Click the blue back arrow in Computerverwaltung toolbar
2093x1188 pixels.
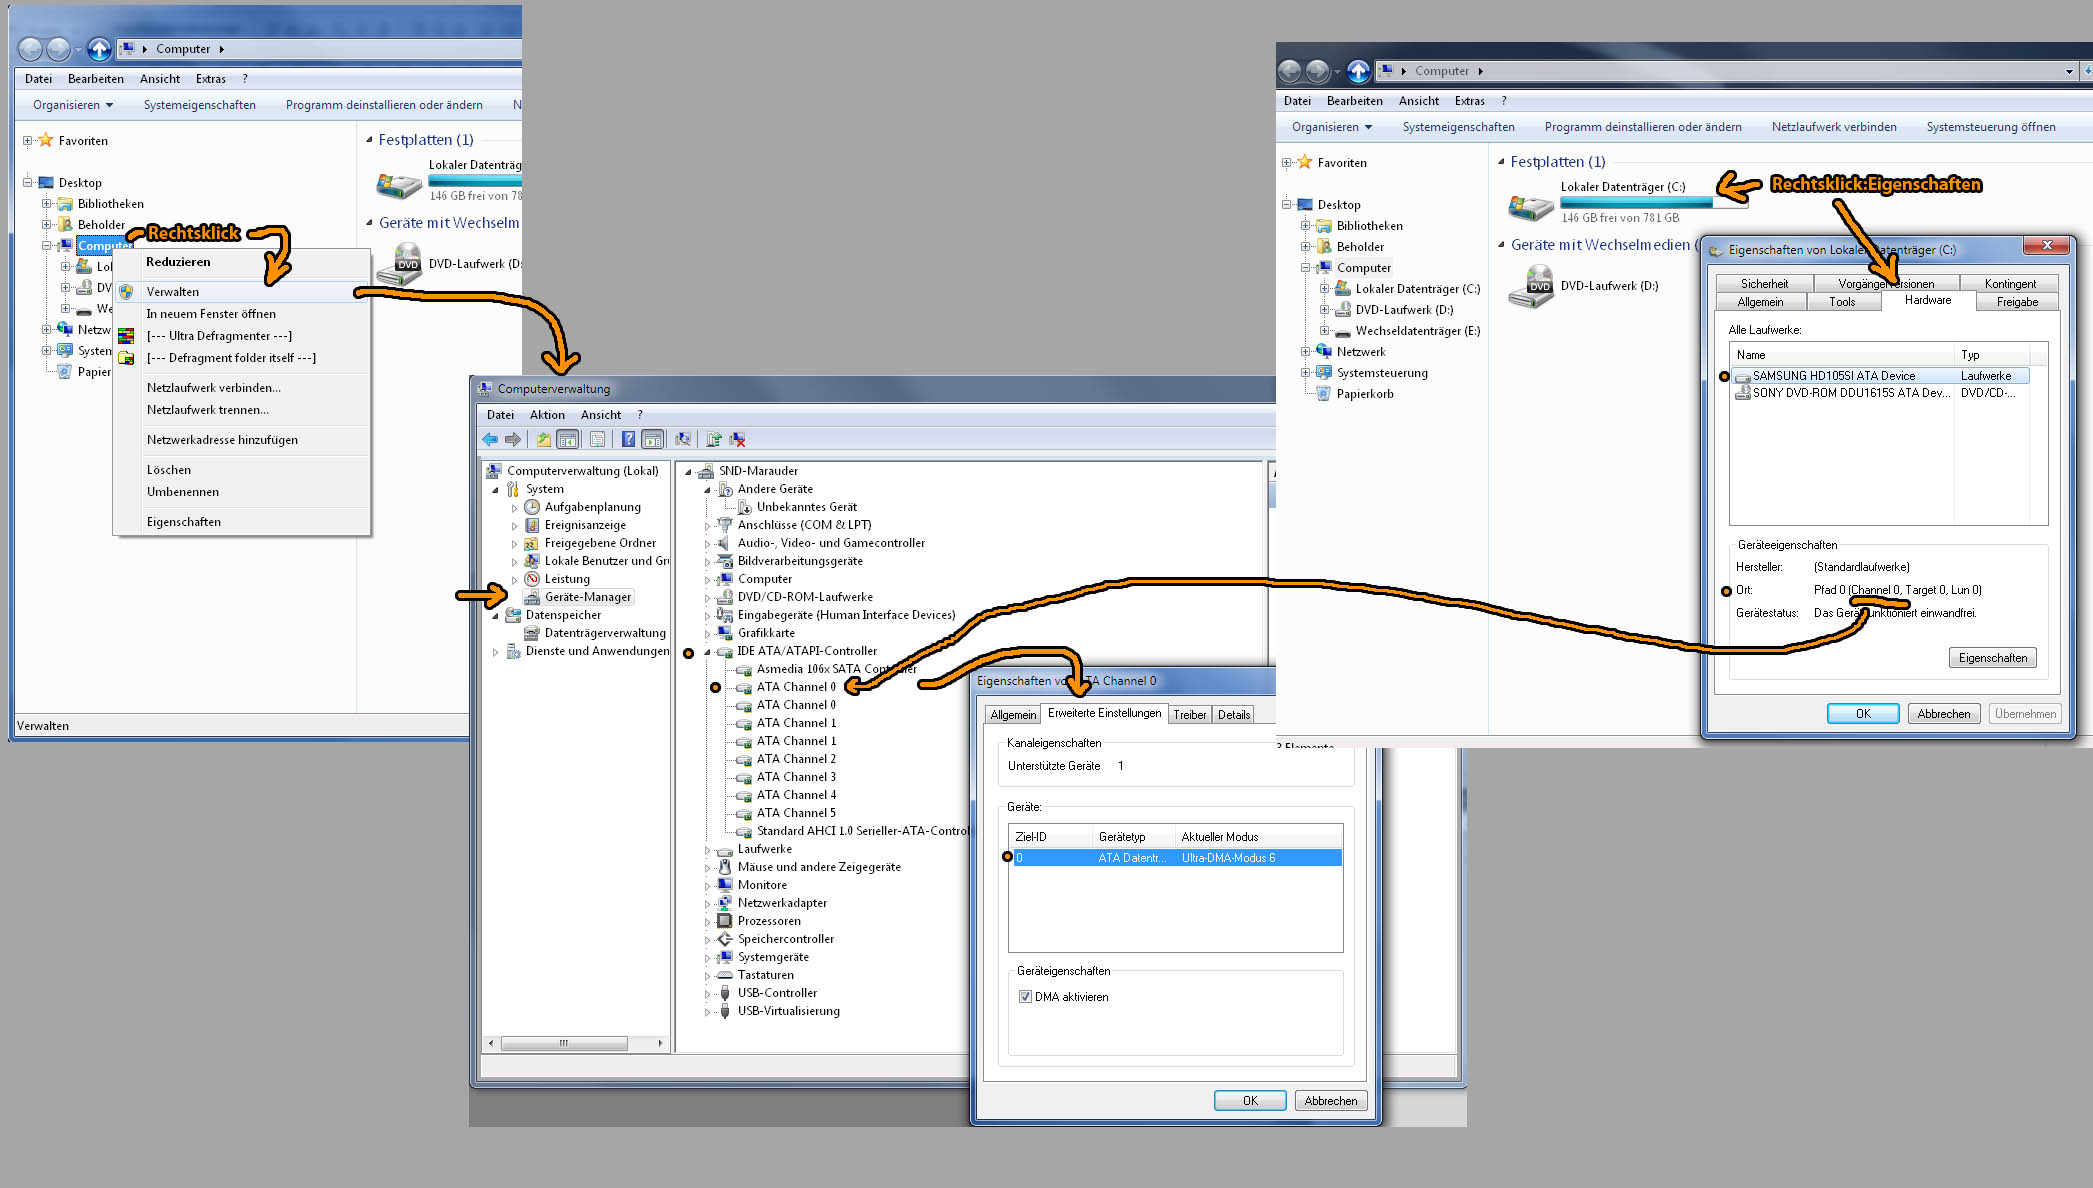490,439
